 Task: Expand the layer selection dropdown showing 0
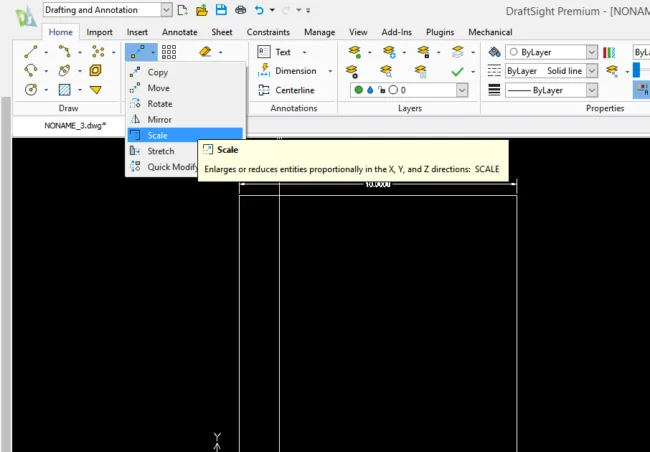pyautogui.click(x=461, y=90)
